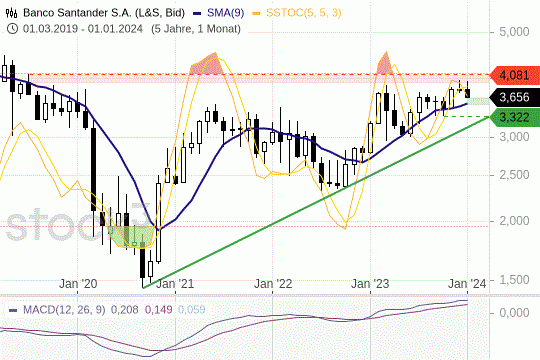Click the MACD(12, 26, 9) indicator label
The width and height of the screenshot is (540, 360).
[64, 309]
